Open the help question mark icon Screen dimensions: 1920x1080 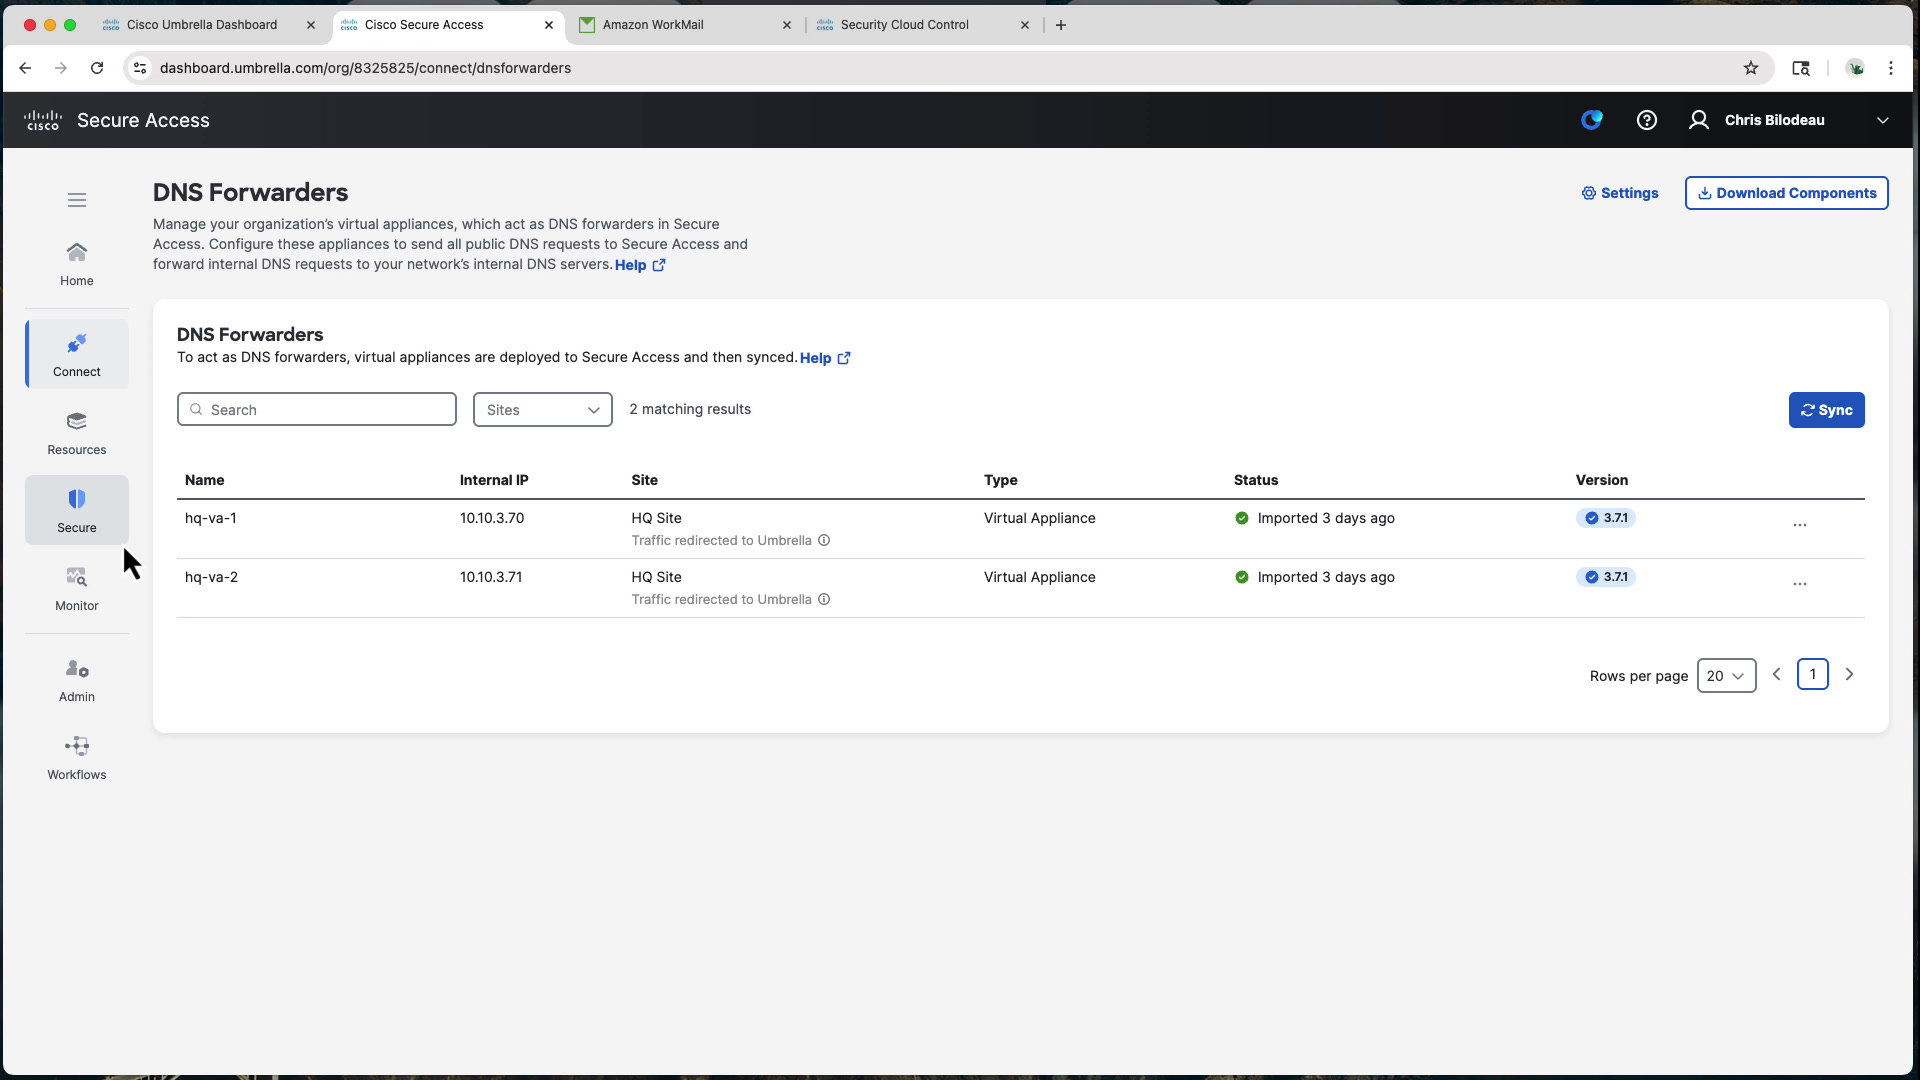[1647, 120]
